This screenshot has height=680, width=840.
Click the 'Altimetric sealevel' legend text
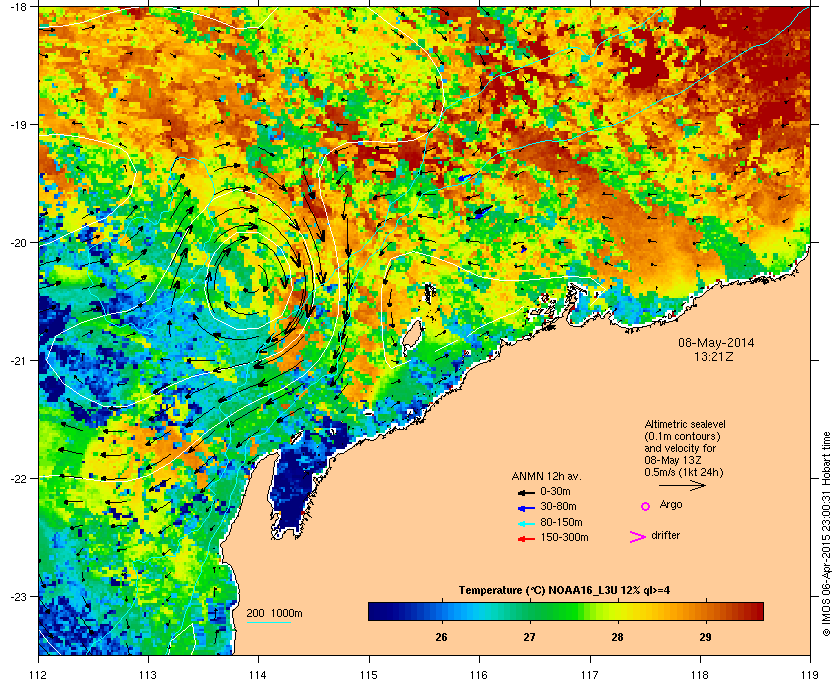(685, 424)
